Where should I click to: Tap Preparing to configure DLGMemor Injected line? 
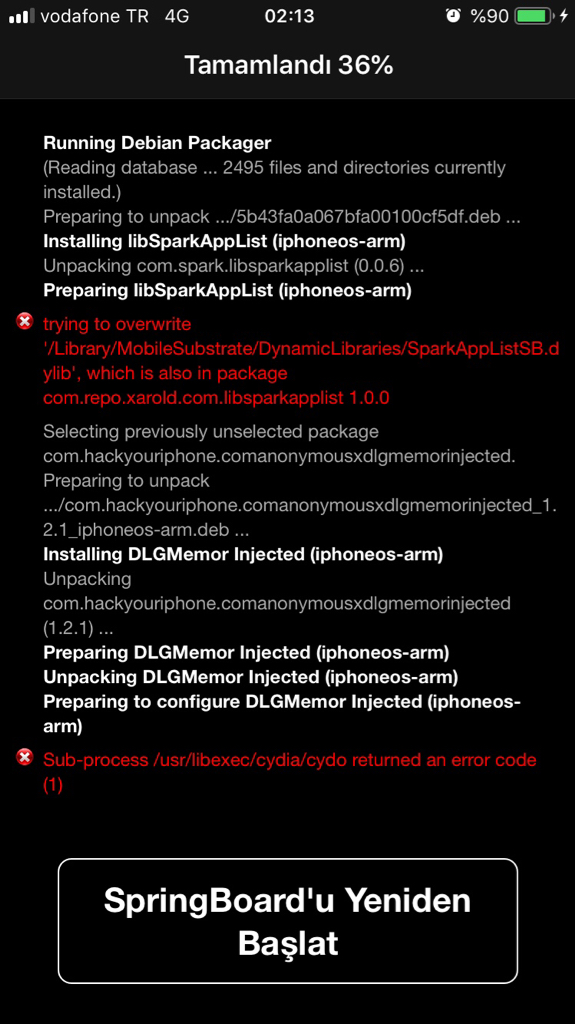coord(282,713)
